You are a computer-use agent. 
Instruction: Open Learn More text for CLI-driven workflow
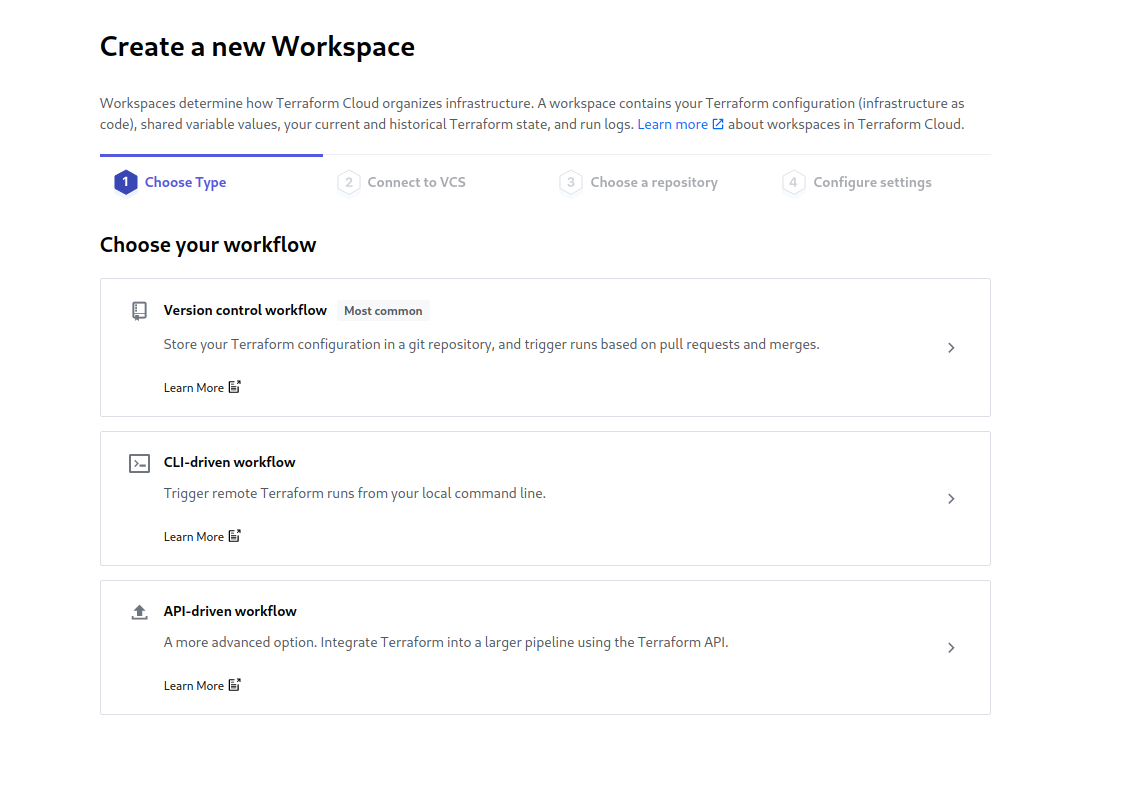pos(194,537)
